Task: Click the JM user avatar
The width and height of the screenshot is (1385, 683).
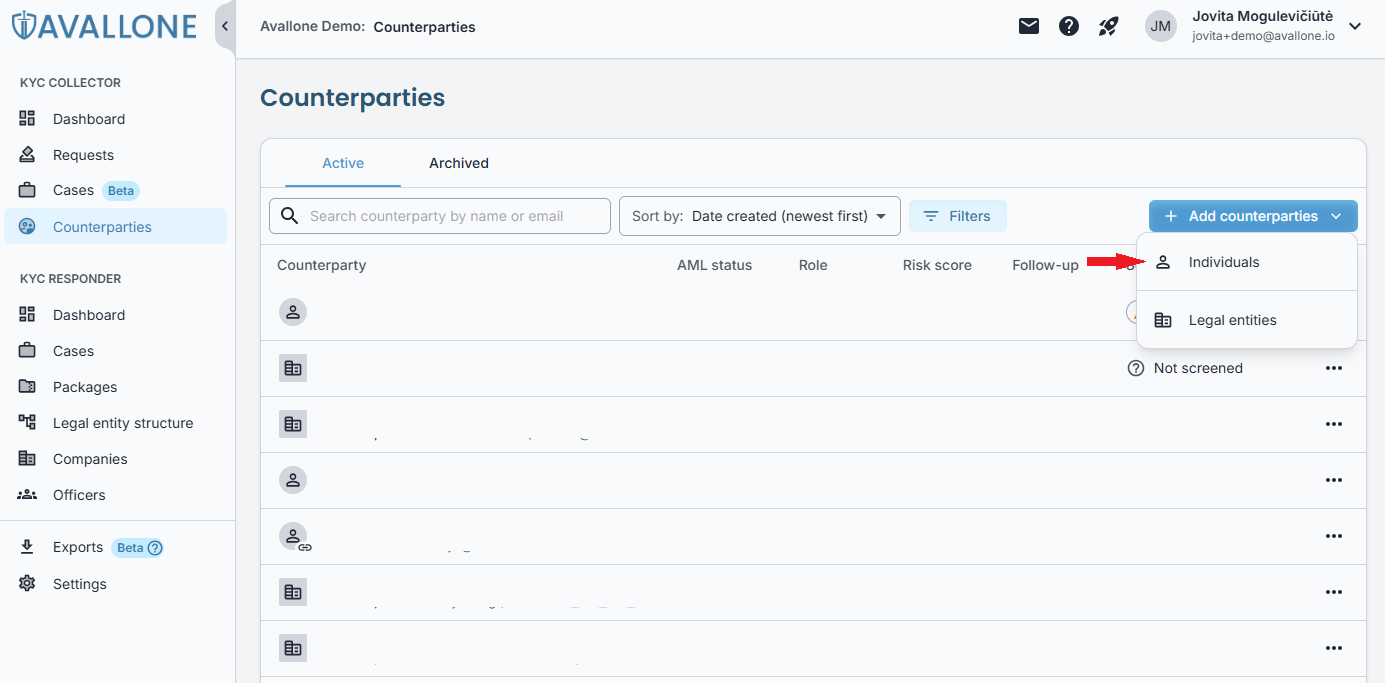Action: point(1160,26)
